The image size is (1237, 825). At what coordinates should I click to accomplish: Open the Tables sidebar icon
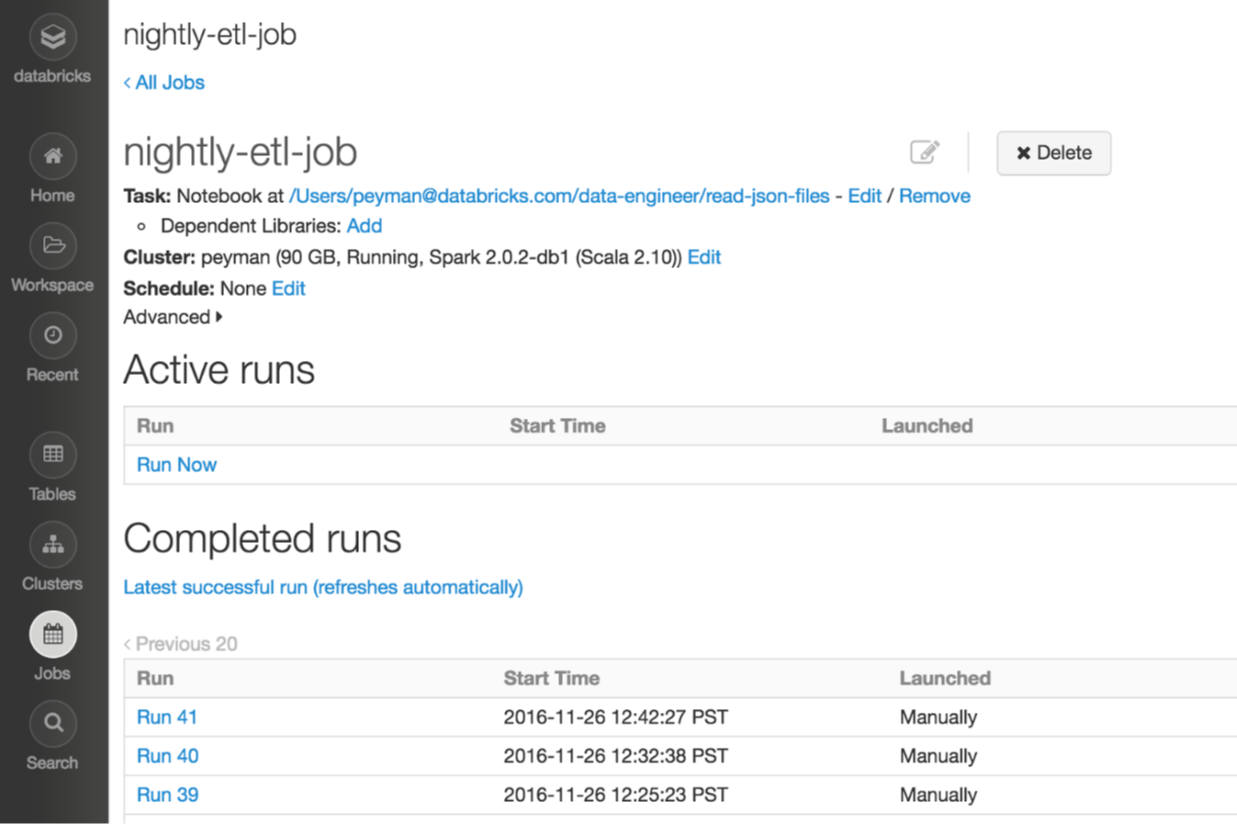pyautogui.click(x=53, y=455)
